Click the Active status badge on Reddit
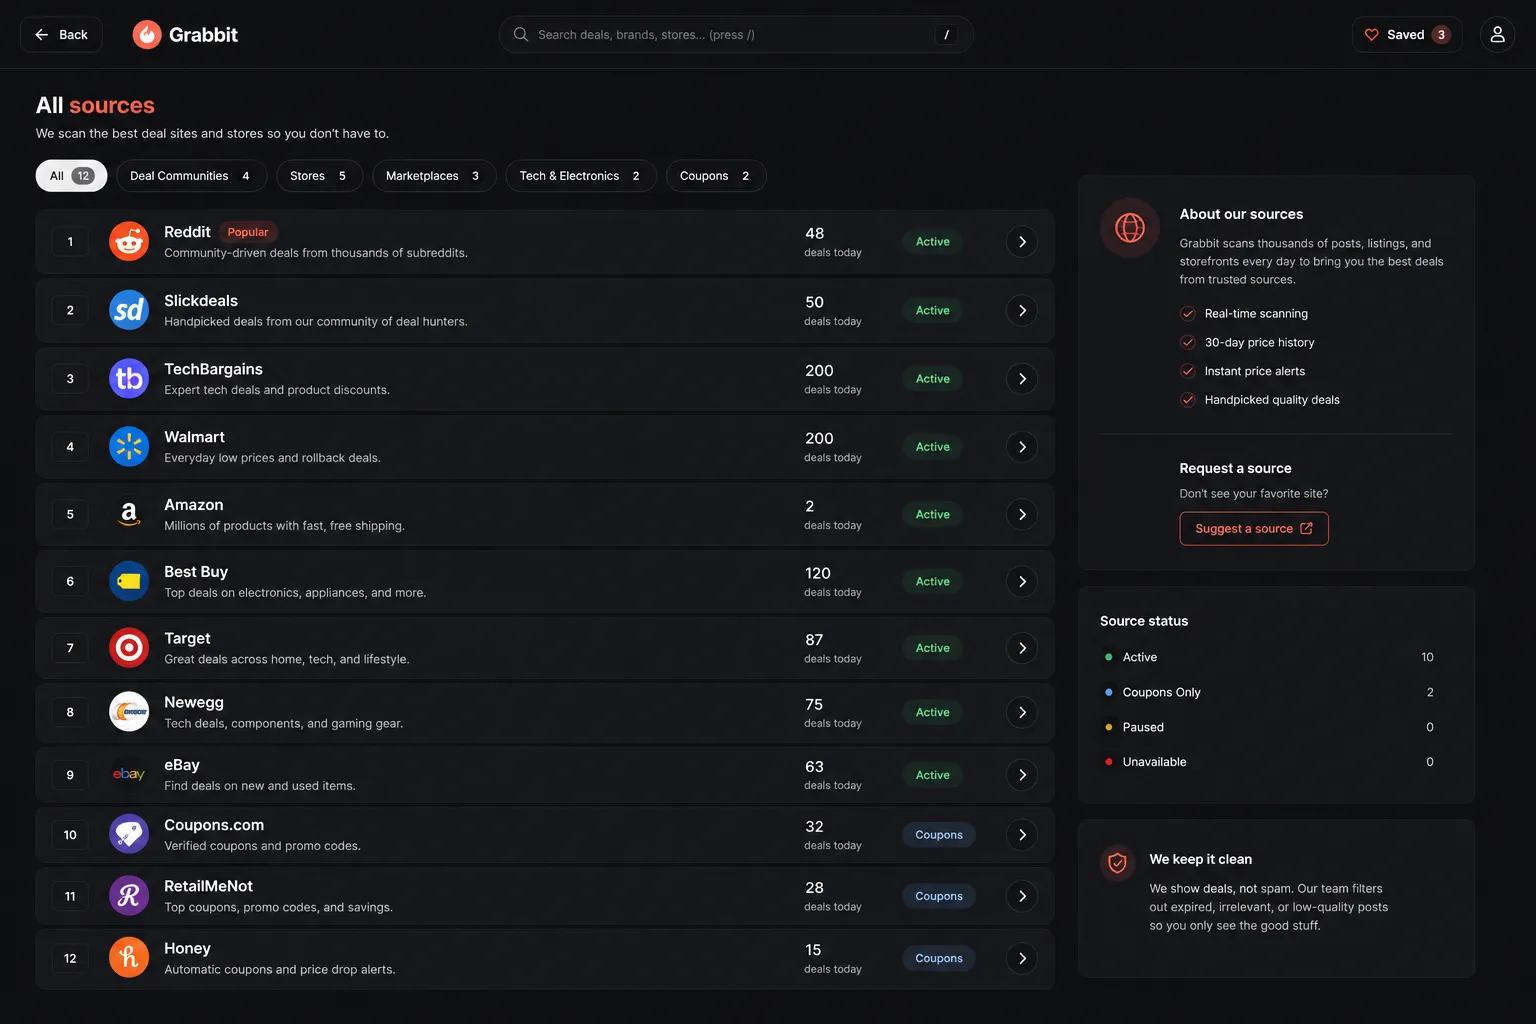1536x1024 pixels. (933, 242)
